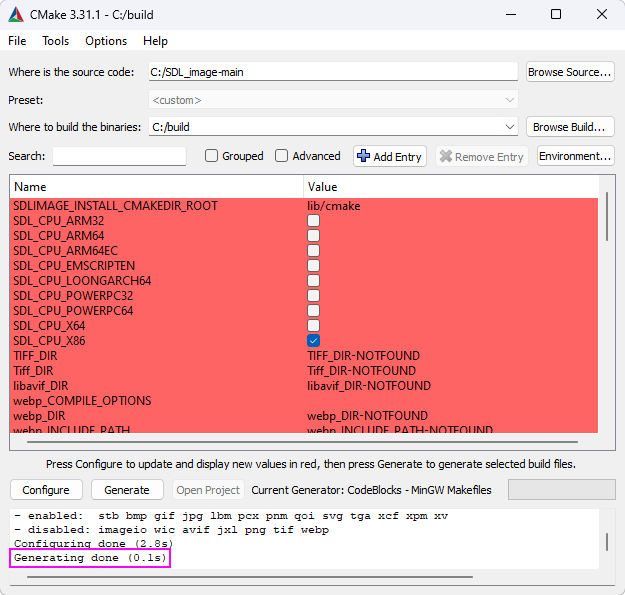
Task: Click the Current Generator label
Action: (x=371, y=489)
